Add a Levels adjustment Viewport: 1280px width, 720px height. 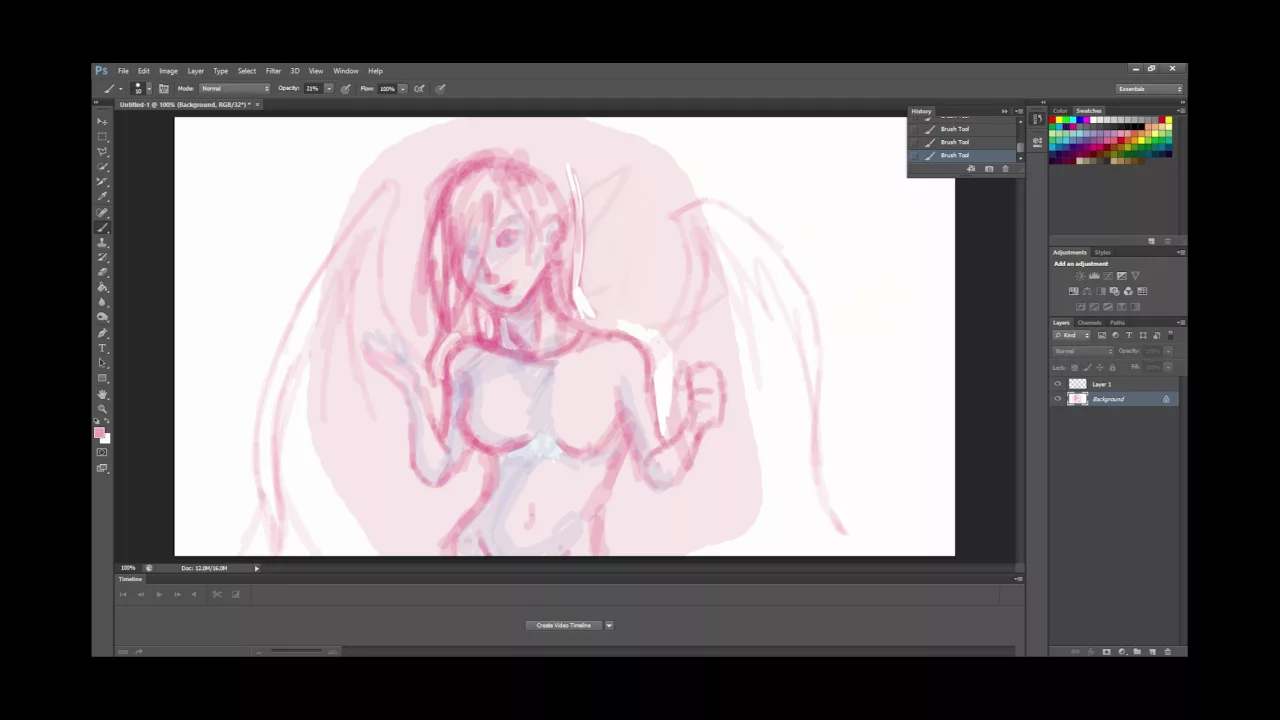1094,275
